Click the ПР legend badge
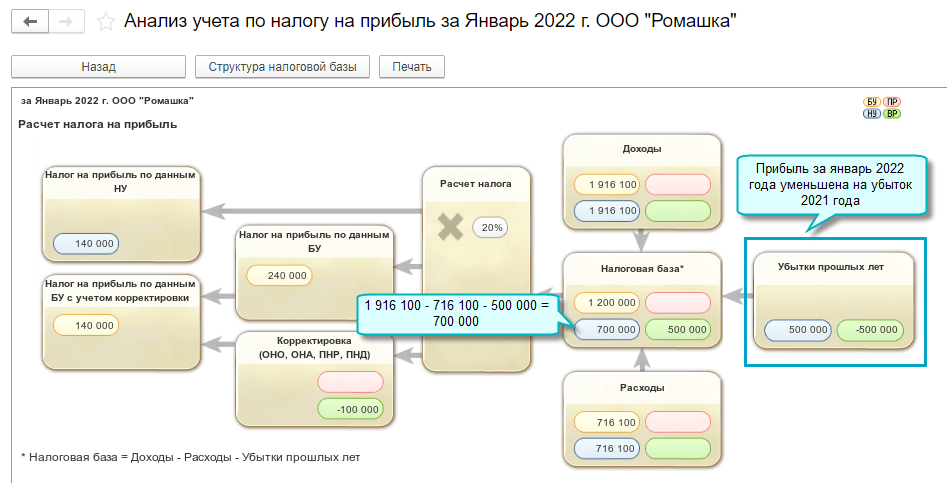This screenshot has width=947, height=483. (x=892, y=102)
